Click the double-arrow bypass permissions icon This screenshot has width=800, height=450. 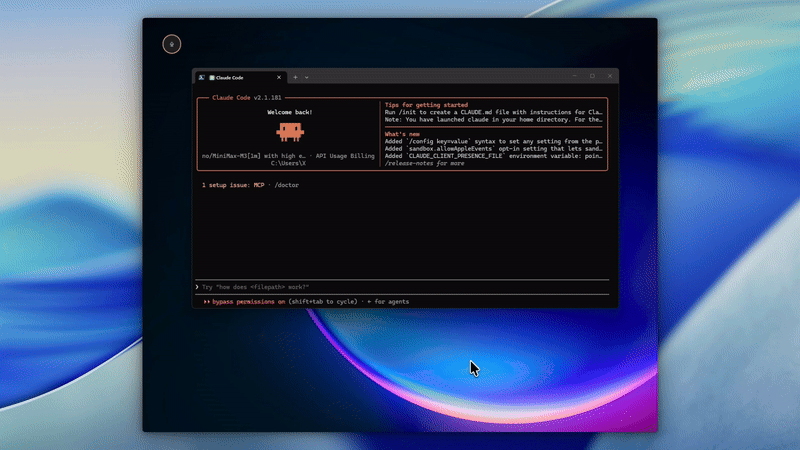point(207,302)
